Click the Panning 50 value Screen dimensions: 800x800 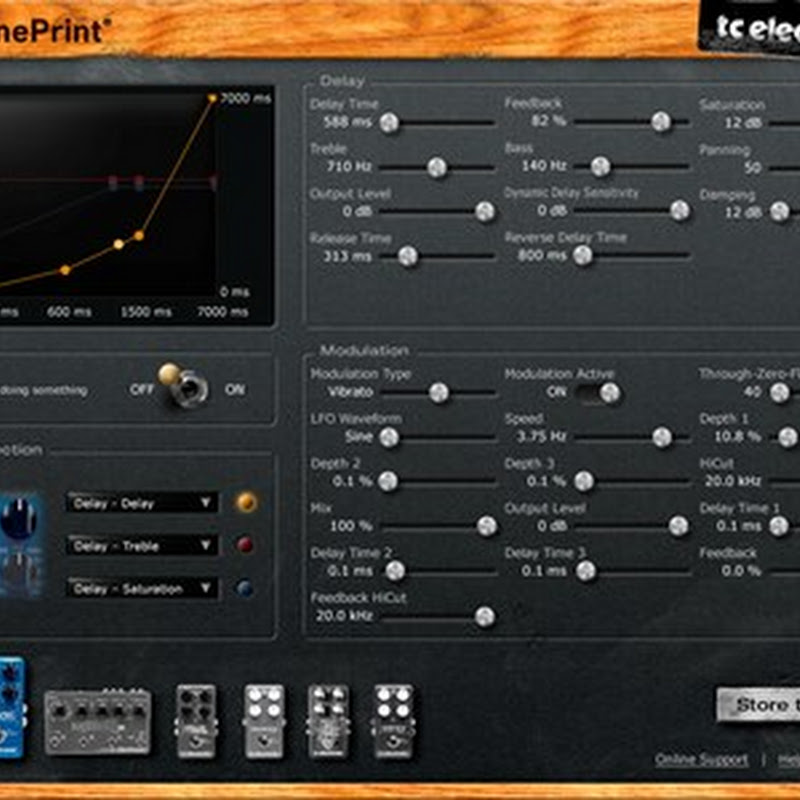753,167
